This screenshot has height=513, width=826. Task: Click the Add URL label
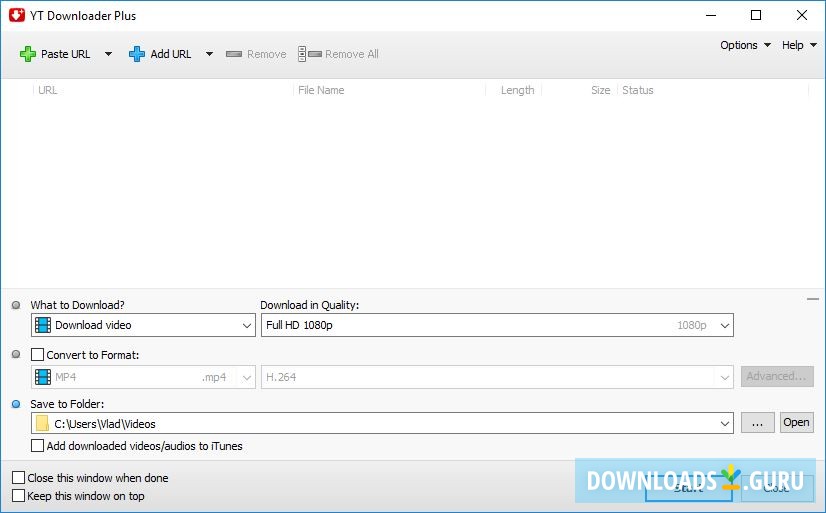[171, 54]
